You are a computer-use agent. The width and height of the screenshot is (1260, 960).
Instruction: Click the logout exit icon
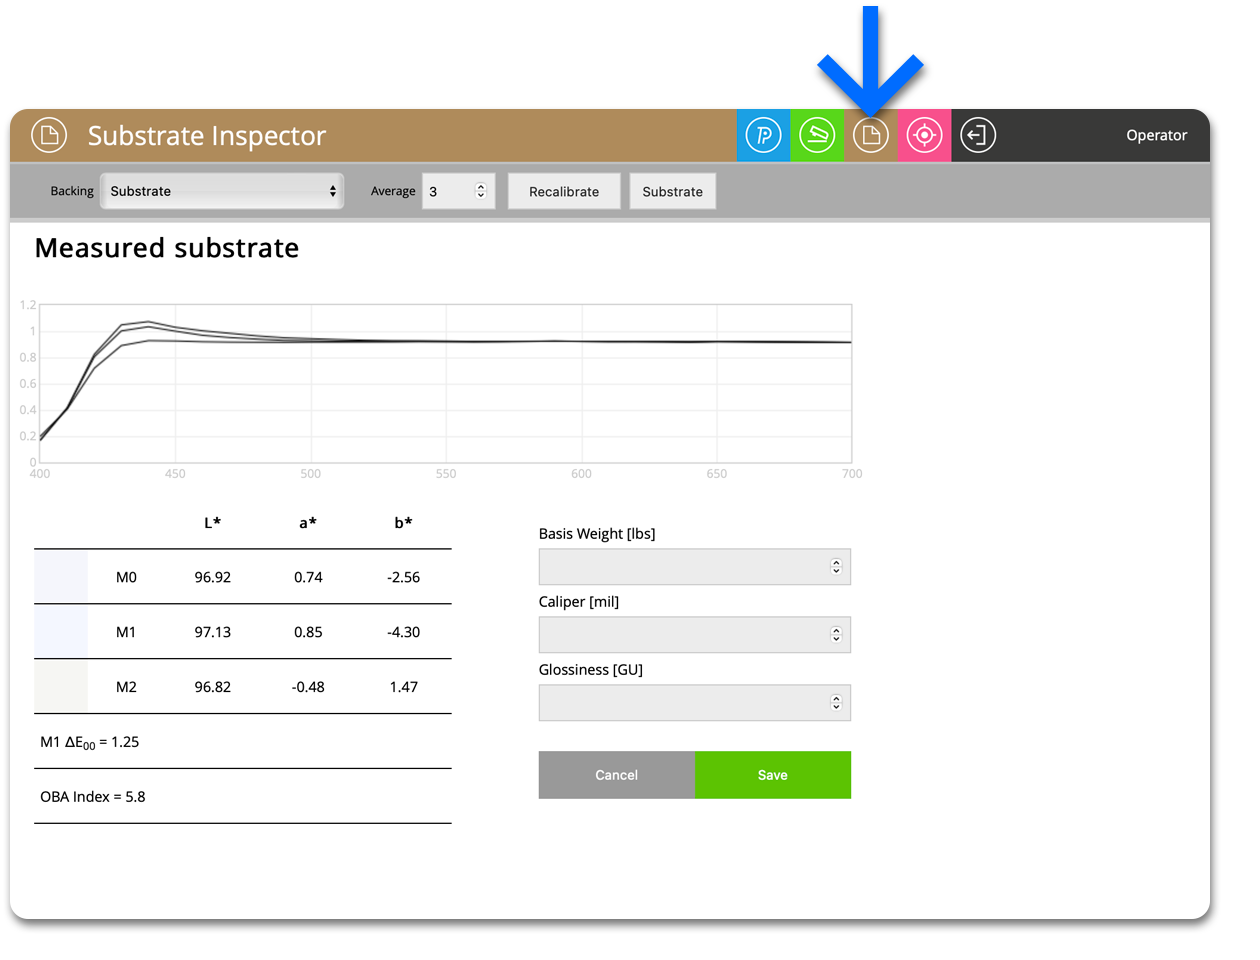coord(978,135)
